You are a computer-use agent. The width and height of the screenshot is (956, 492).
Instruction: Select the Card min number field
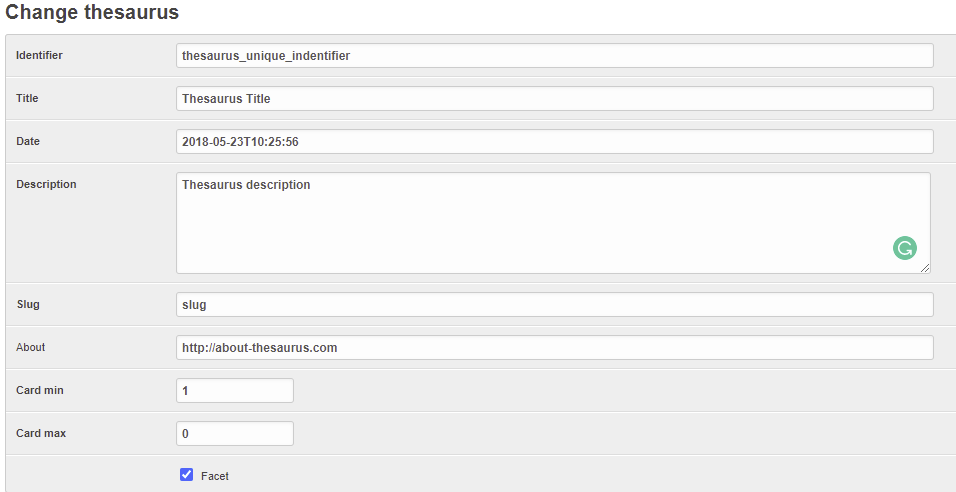pyautogui.click(x=235, y=390)
